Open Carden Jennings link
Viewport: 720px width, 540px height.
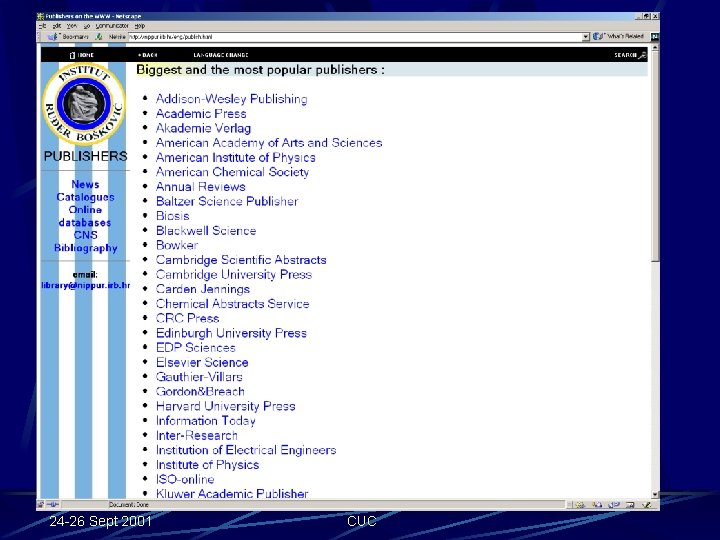203,289
